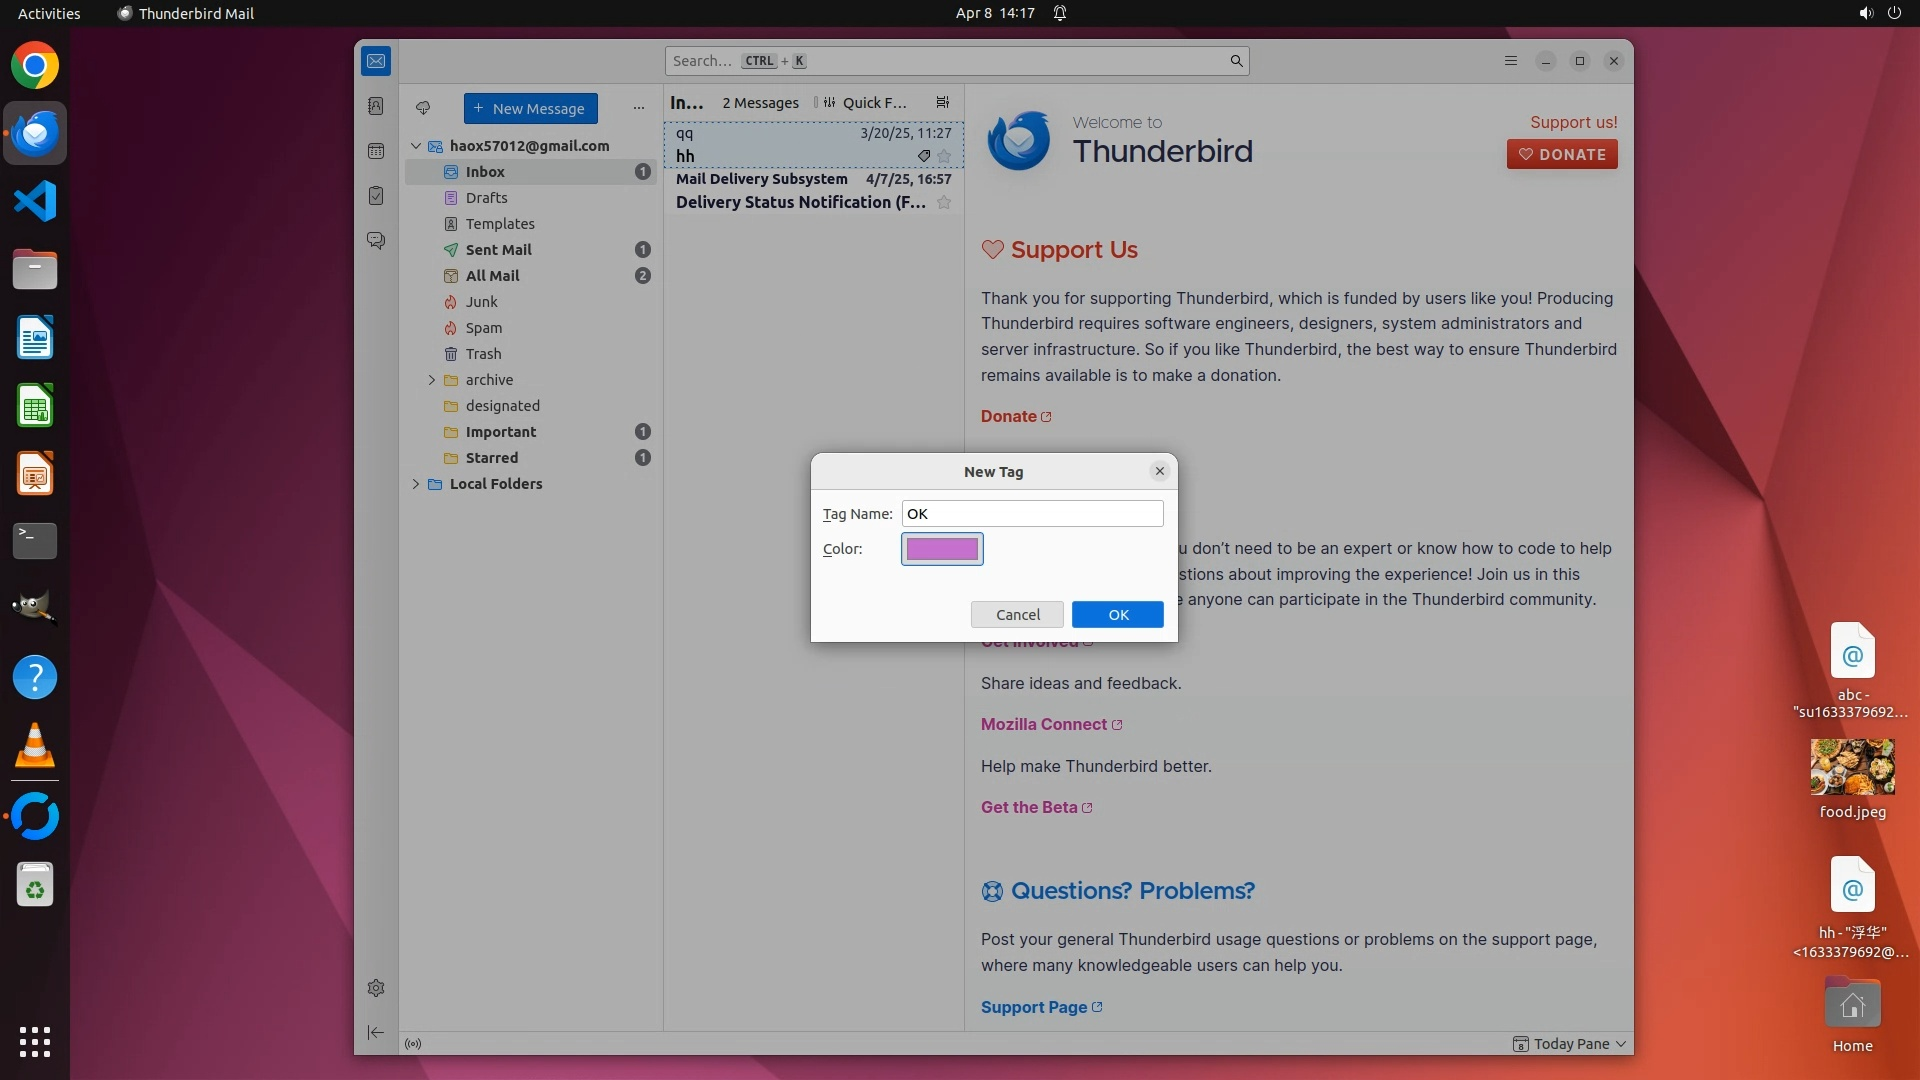Open message list display options icon
Screen dimensions: 1920x1080
(x=942, y=102)
